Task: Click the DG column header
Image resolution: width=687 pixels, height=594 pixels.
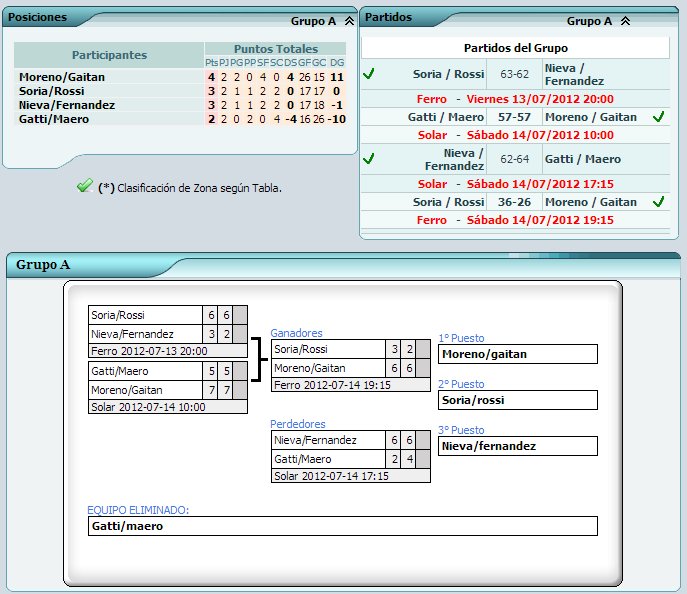Action: coord(337,63)
